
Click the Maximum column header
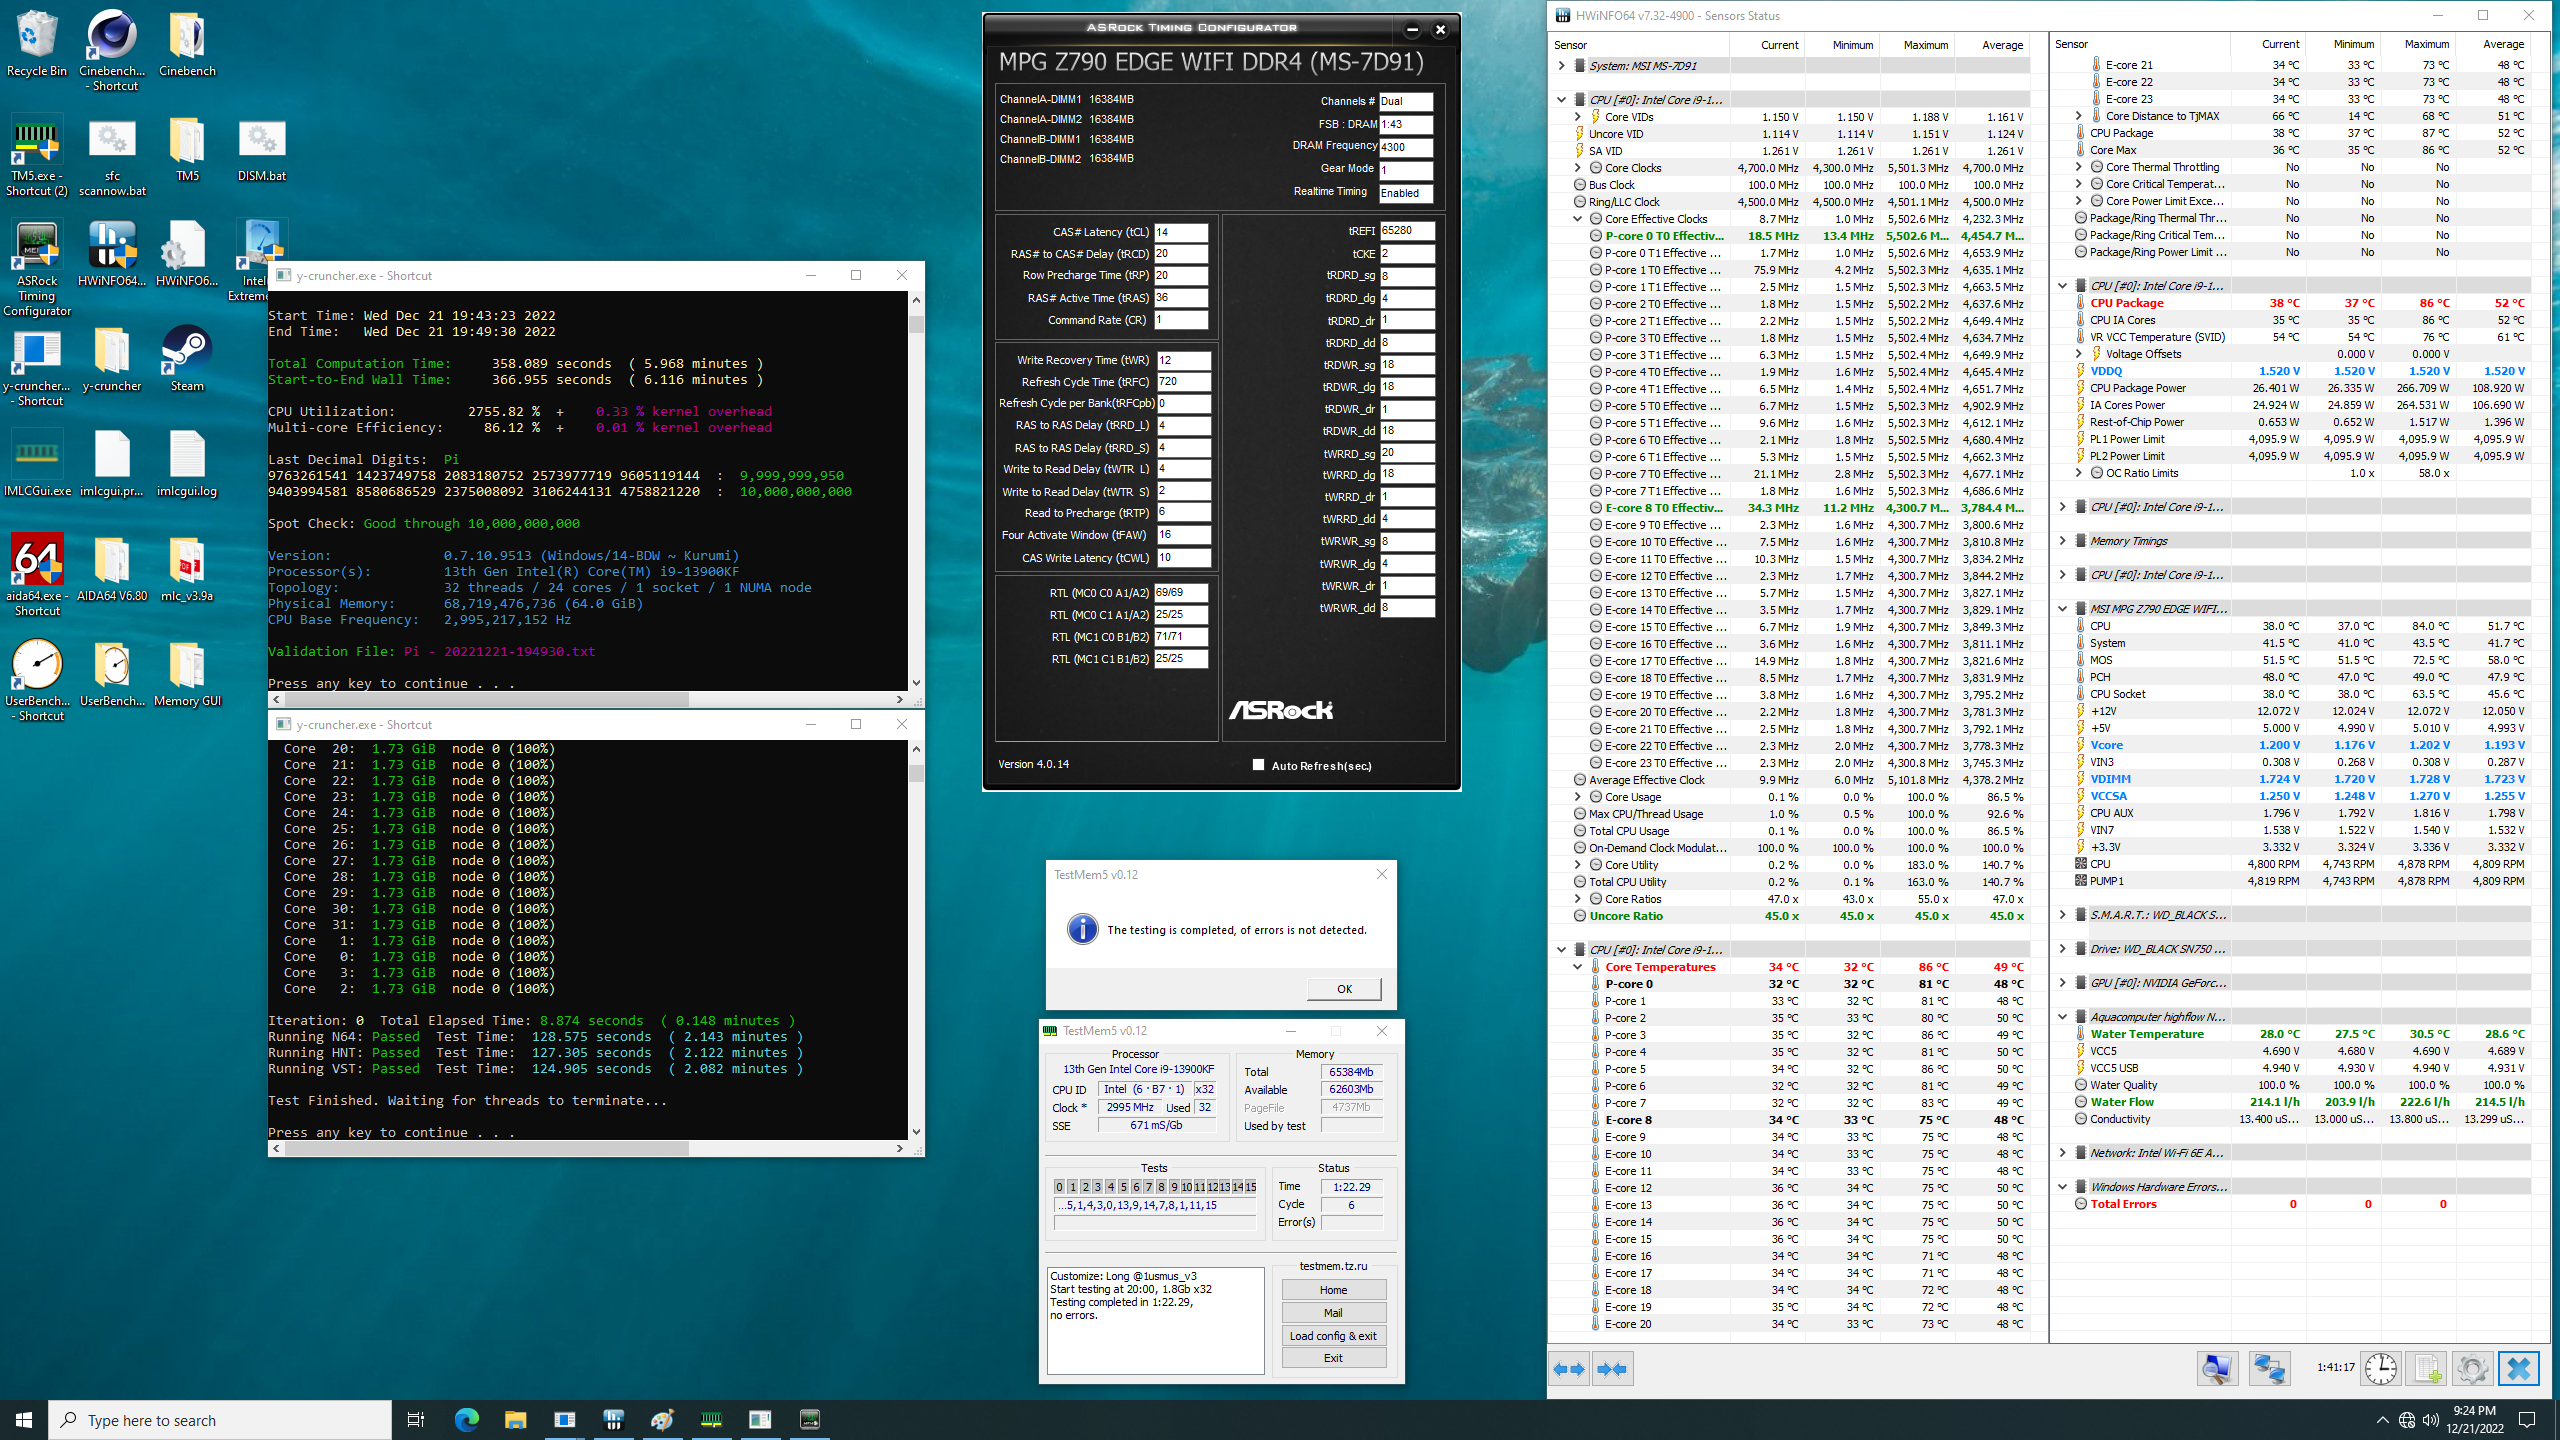(1925, 45)
